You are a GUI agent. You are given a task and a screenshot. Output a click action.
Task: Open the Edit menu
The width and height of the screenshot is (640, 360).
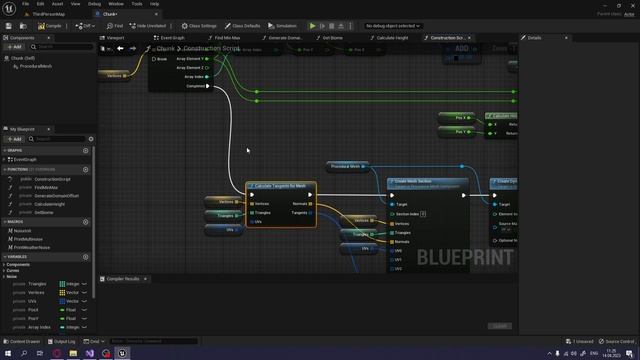click(40, 4)
